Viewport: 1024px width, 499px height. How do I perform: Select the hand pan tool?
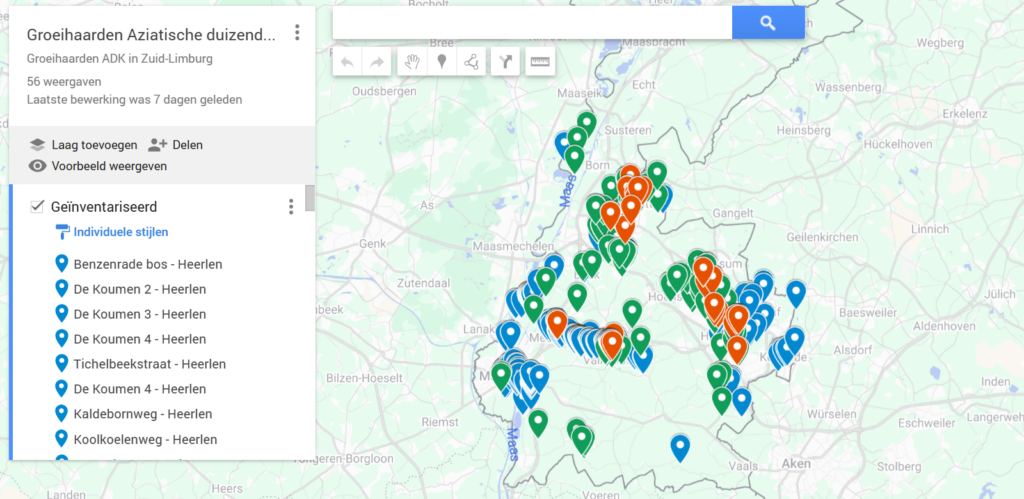(411, 62)
